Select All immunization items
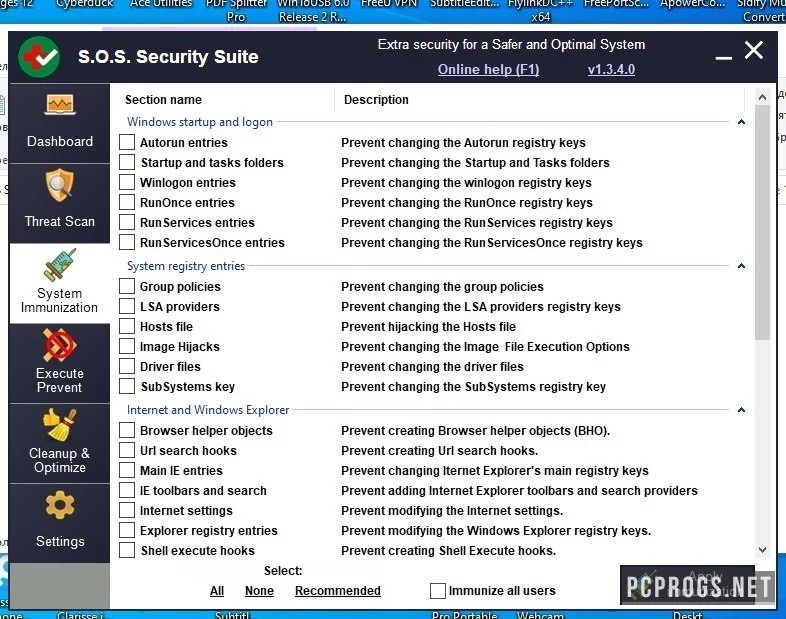 [217, 591]
